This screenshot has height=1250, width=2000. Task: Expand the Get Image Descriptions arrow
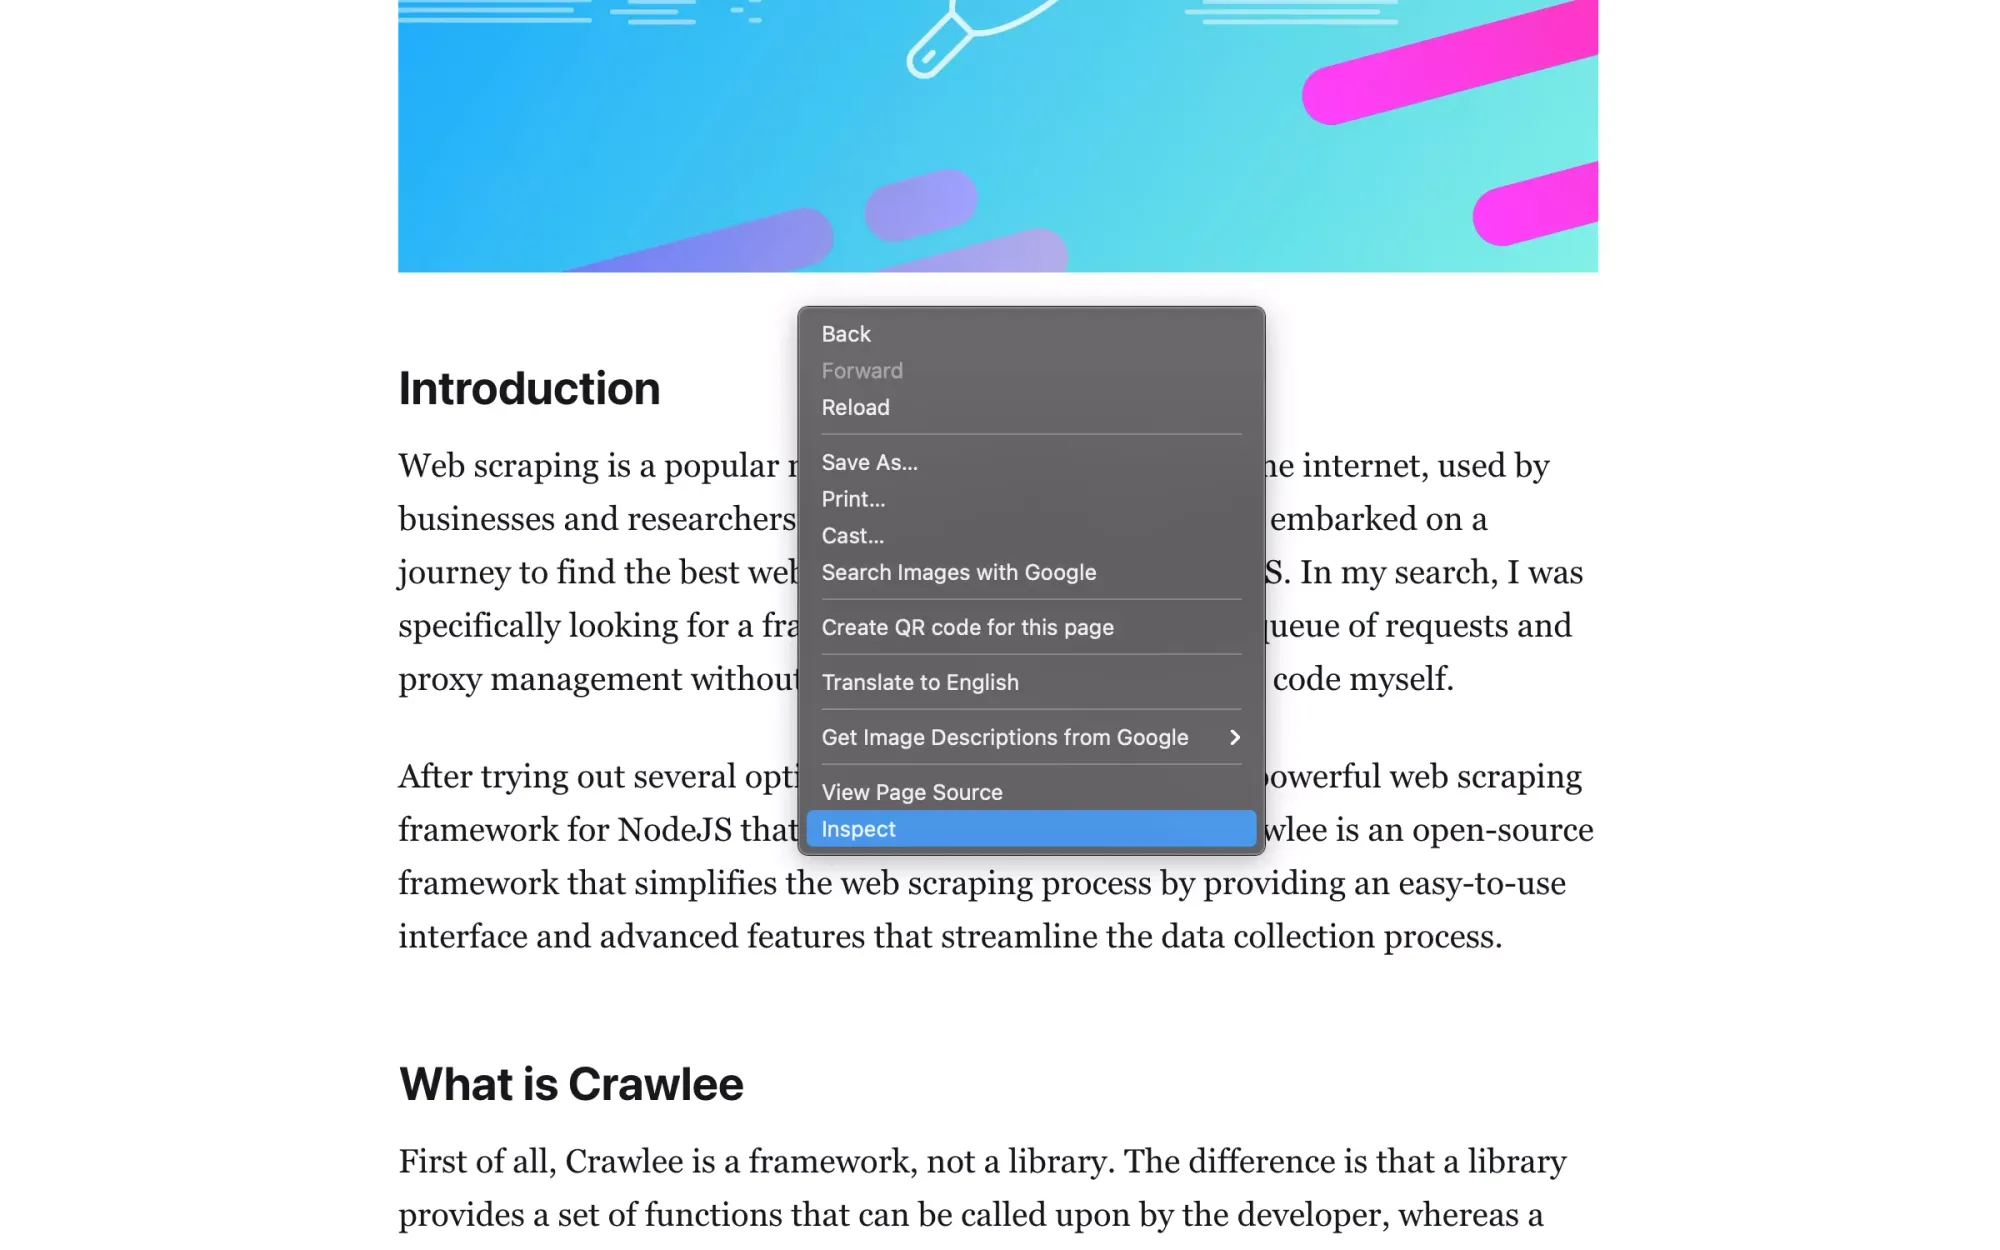pos(1233,737)
